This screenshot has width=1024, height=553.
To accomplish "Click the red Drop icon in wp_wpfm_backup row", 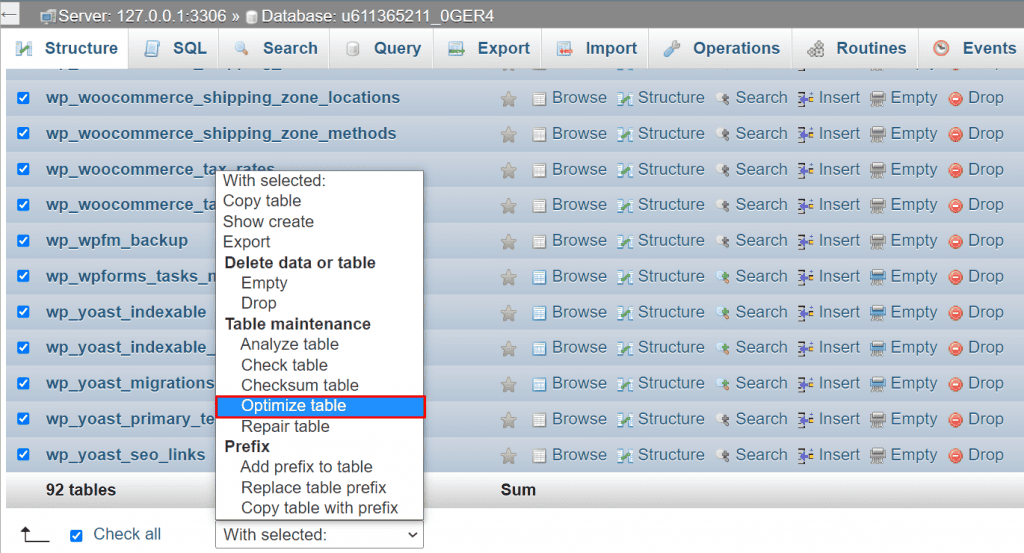I will (x=955, y=242).
